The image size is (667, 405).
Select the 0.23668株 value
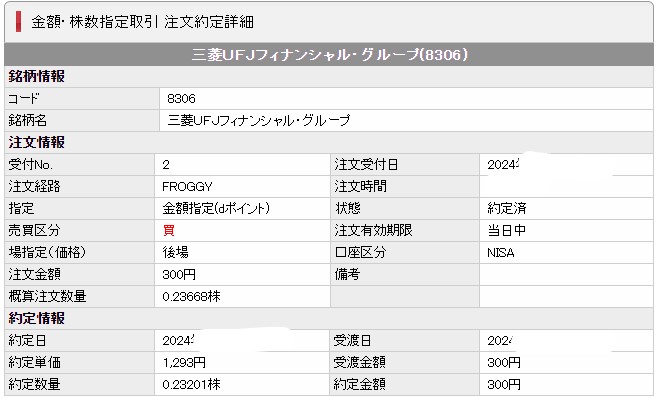pyautogui.click(x=191, y=297)
